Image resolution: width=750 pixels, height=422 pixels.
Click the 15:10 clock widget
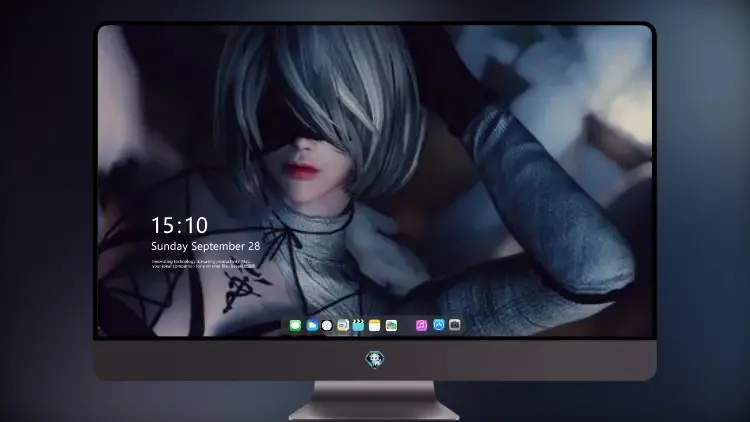pyautogui.click(x=179, y=225)
